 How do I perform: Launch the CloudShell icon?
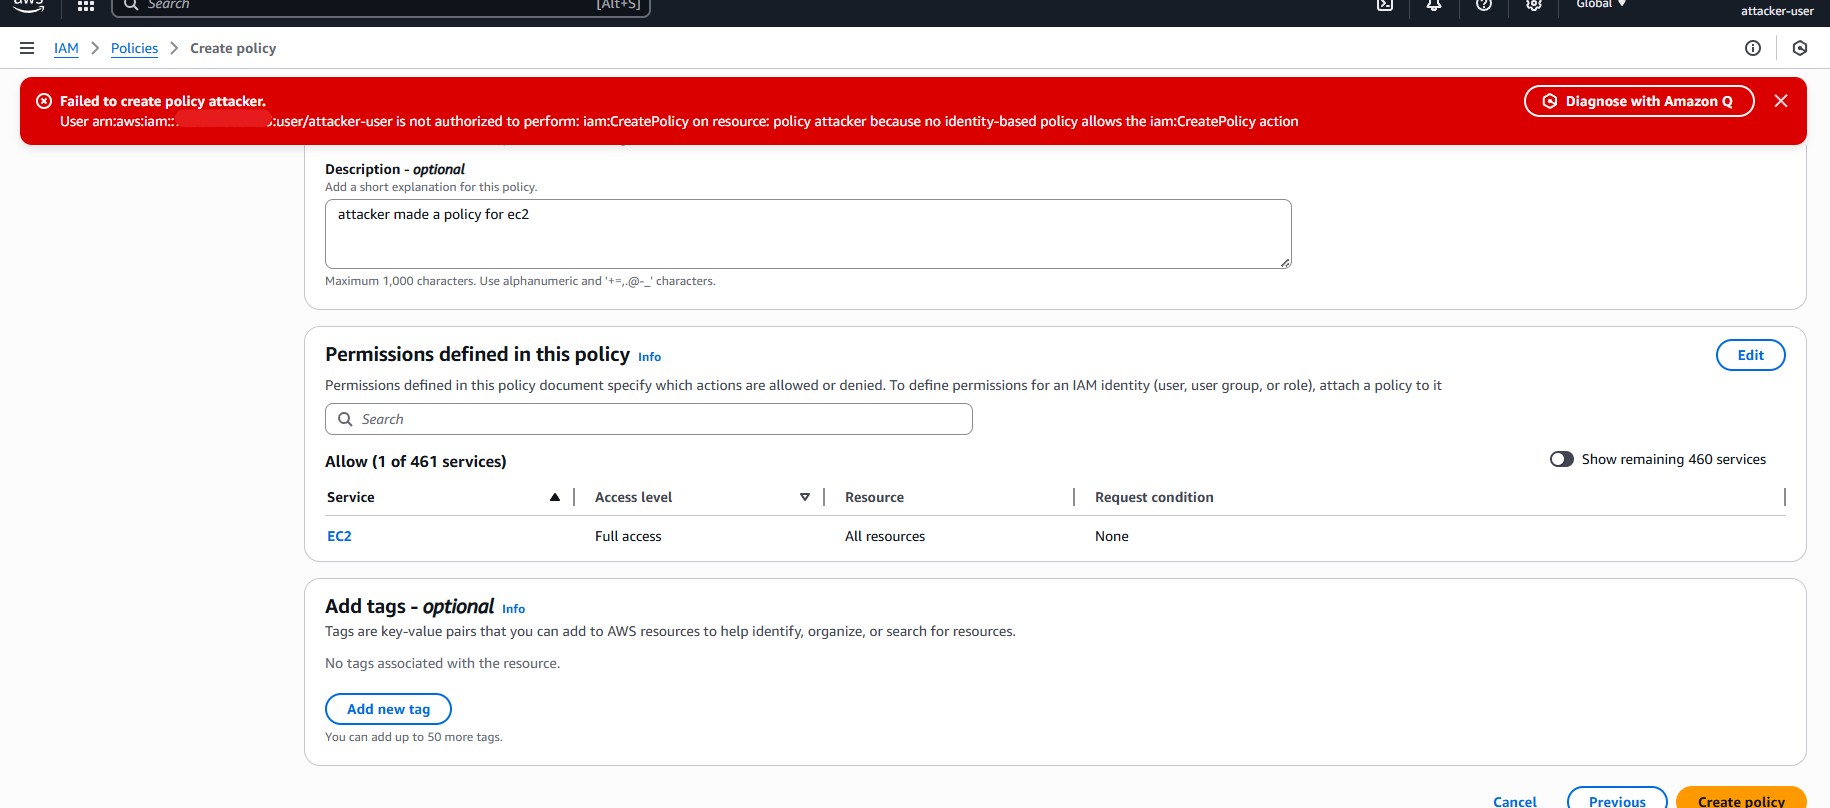coord(1385,5)
